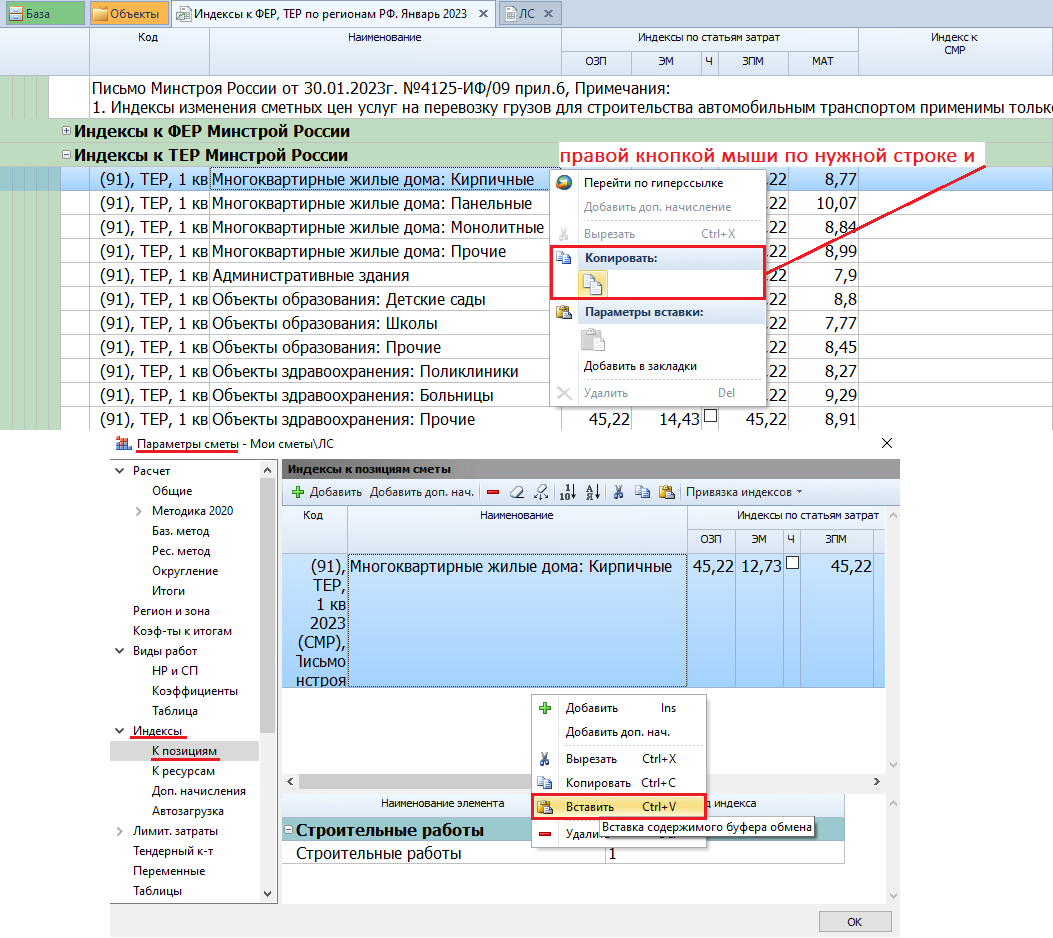Image resolution: width=1053 pixels, height=938 pixels.
Task: Open the Привязка индексов dropdown
Action: pyautogui.click(x=744, y=492)
